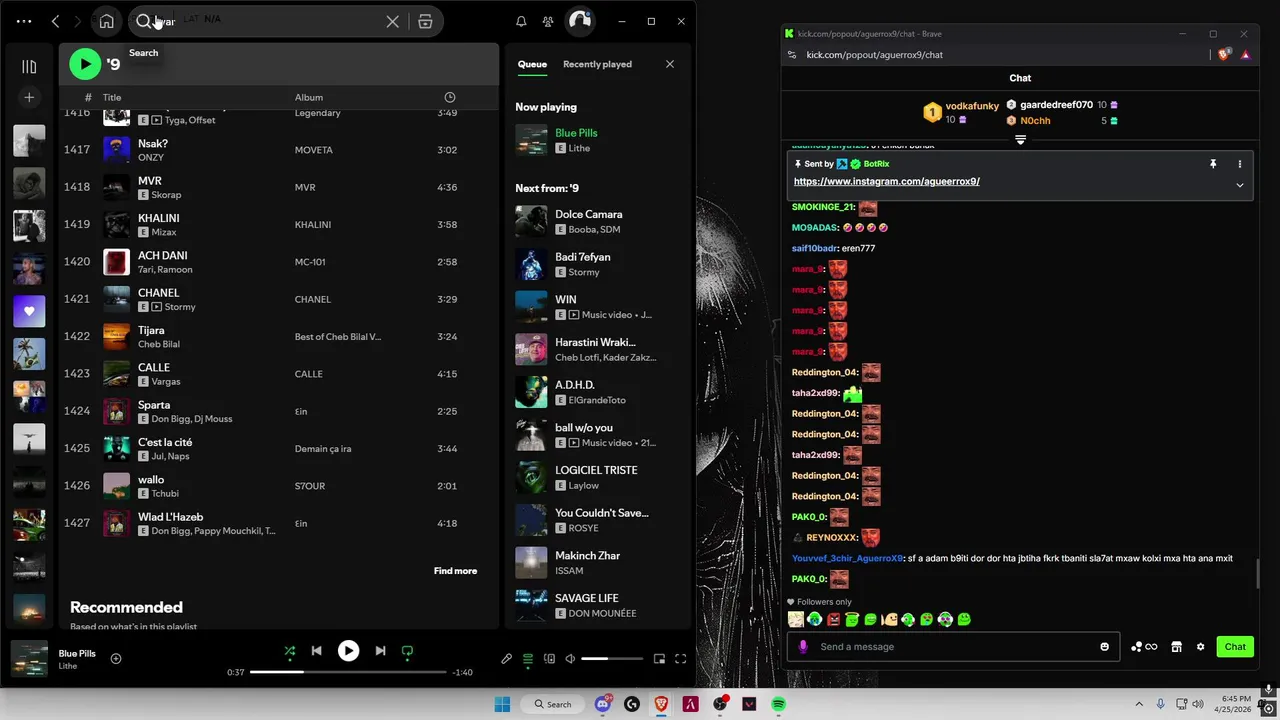Image resolution: width=1280 pixels, height=720 pixels.
Task: Open the three-dot Spotify app menu
Action: point(24,21)
